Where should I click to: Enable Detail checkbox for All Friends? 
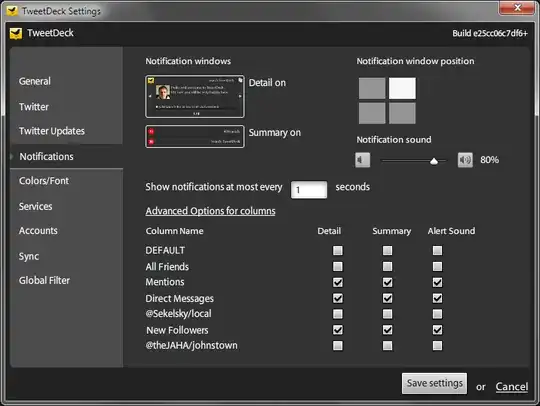pos(338,266)
